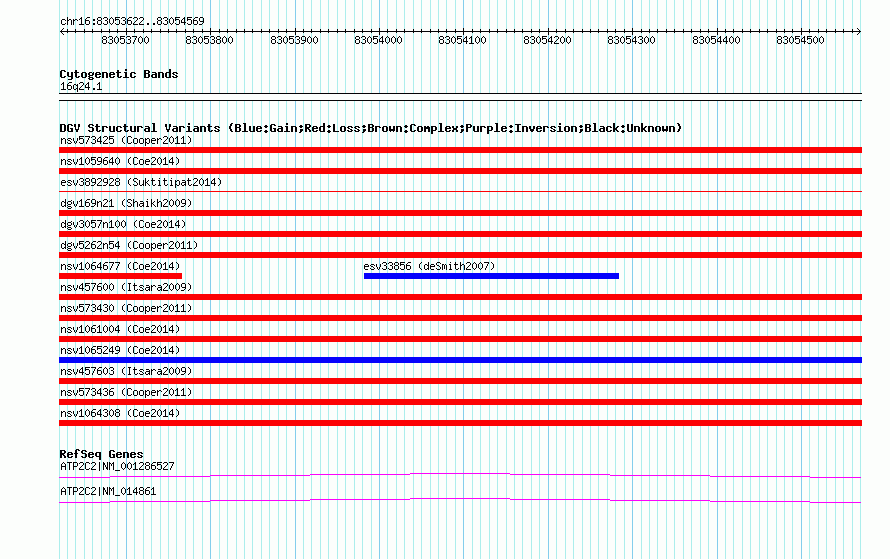Click ruler position 83053700

(x=125, y=40)
